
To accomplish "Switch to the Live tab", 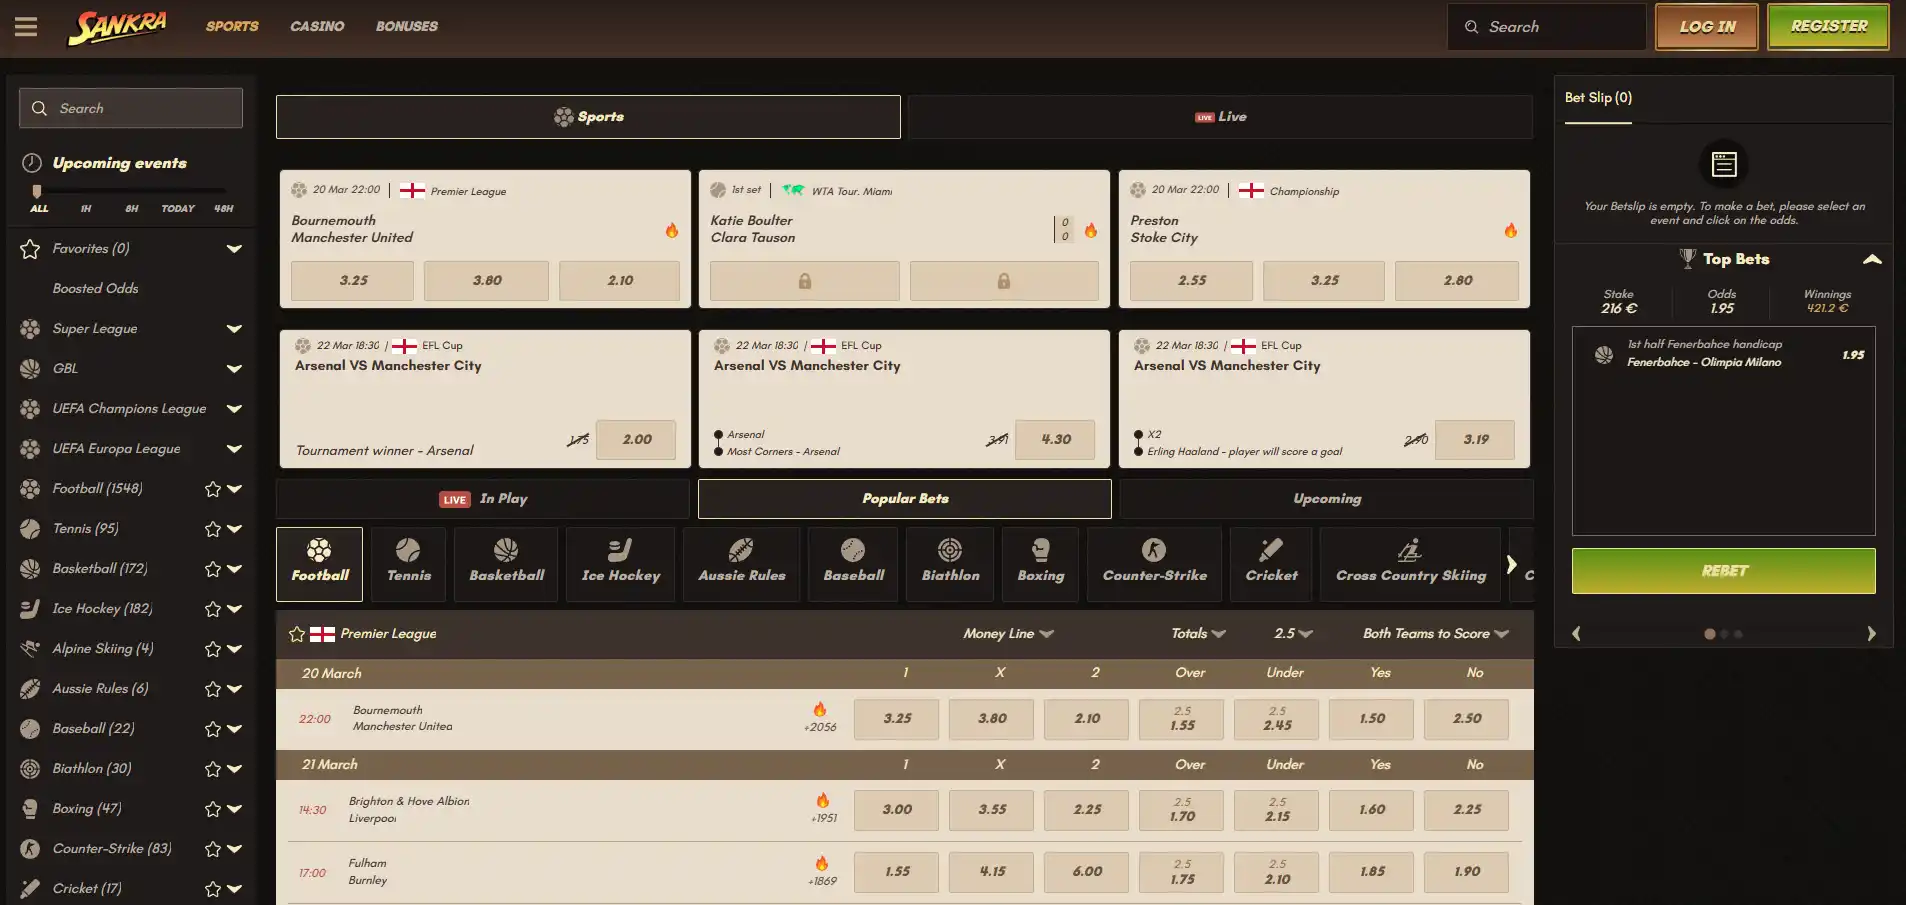I will (x=1220, y=117).
